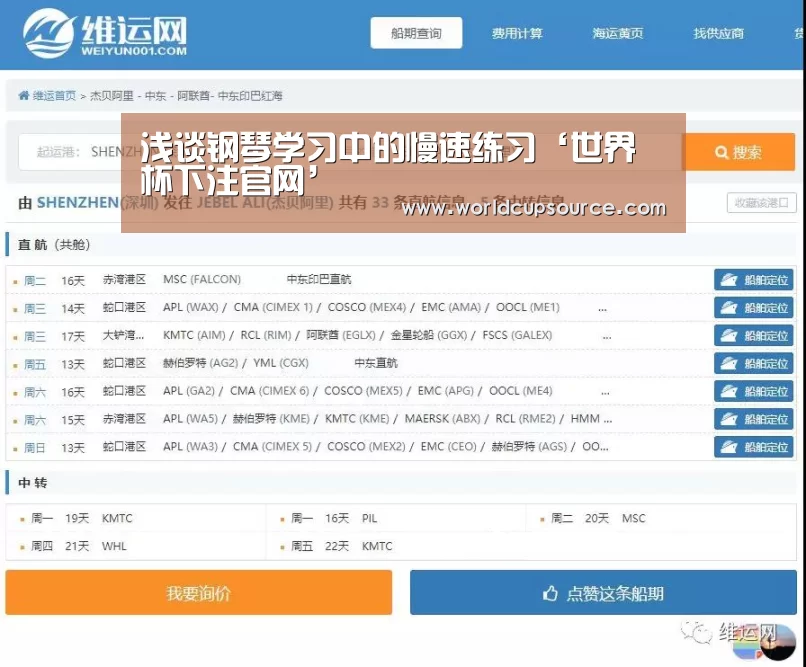This screenshot has height=667, width=806.
Task: Click 船舶定位 for the 赫伯罗特 (AG2) row
Action: 754,363
